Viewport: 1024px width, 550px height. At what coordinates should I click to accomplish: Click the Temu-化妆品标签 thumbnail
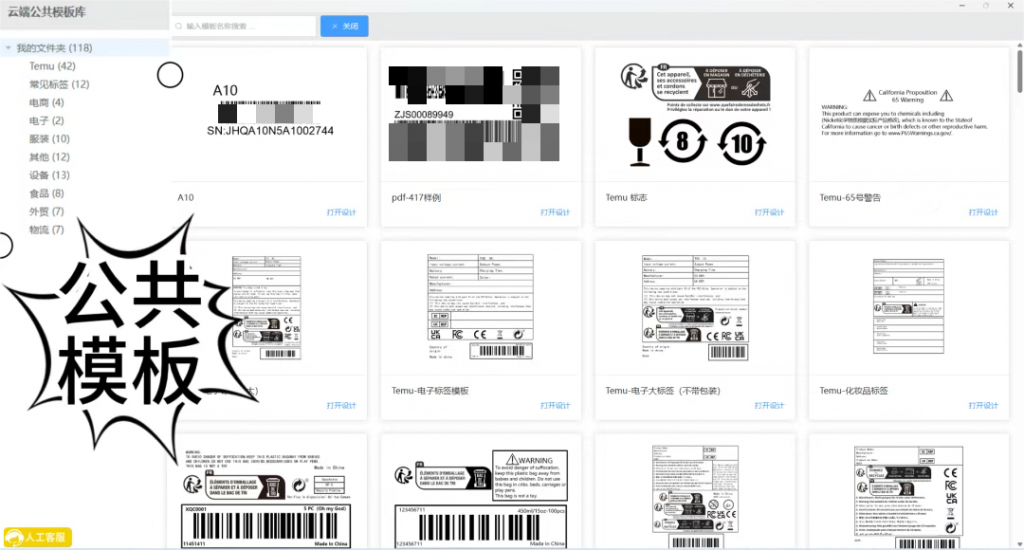pos(908,307)
